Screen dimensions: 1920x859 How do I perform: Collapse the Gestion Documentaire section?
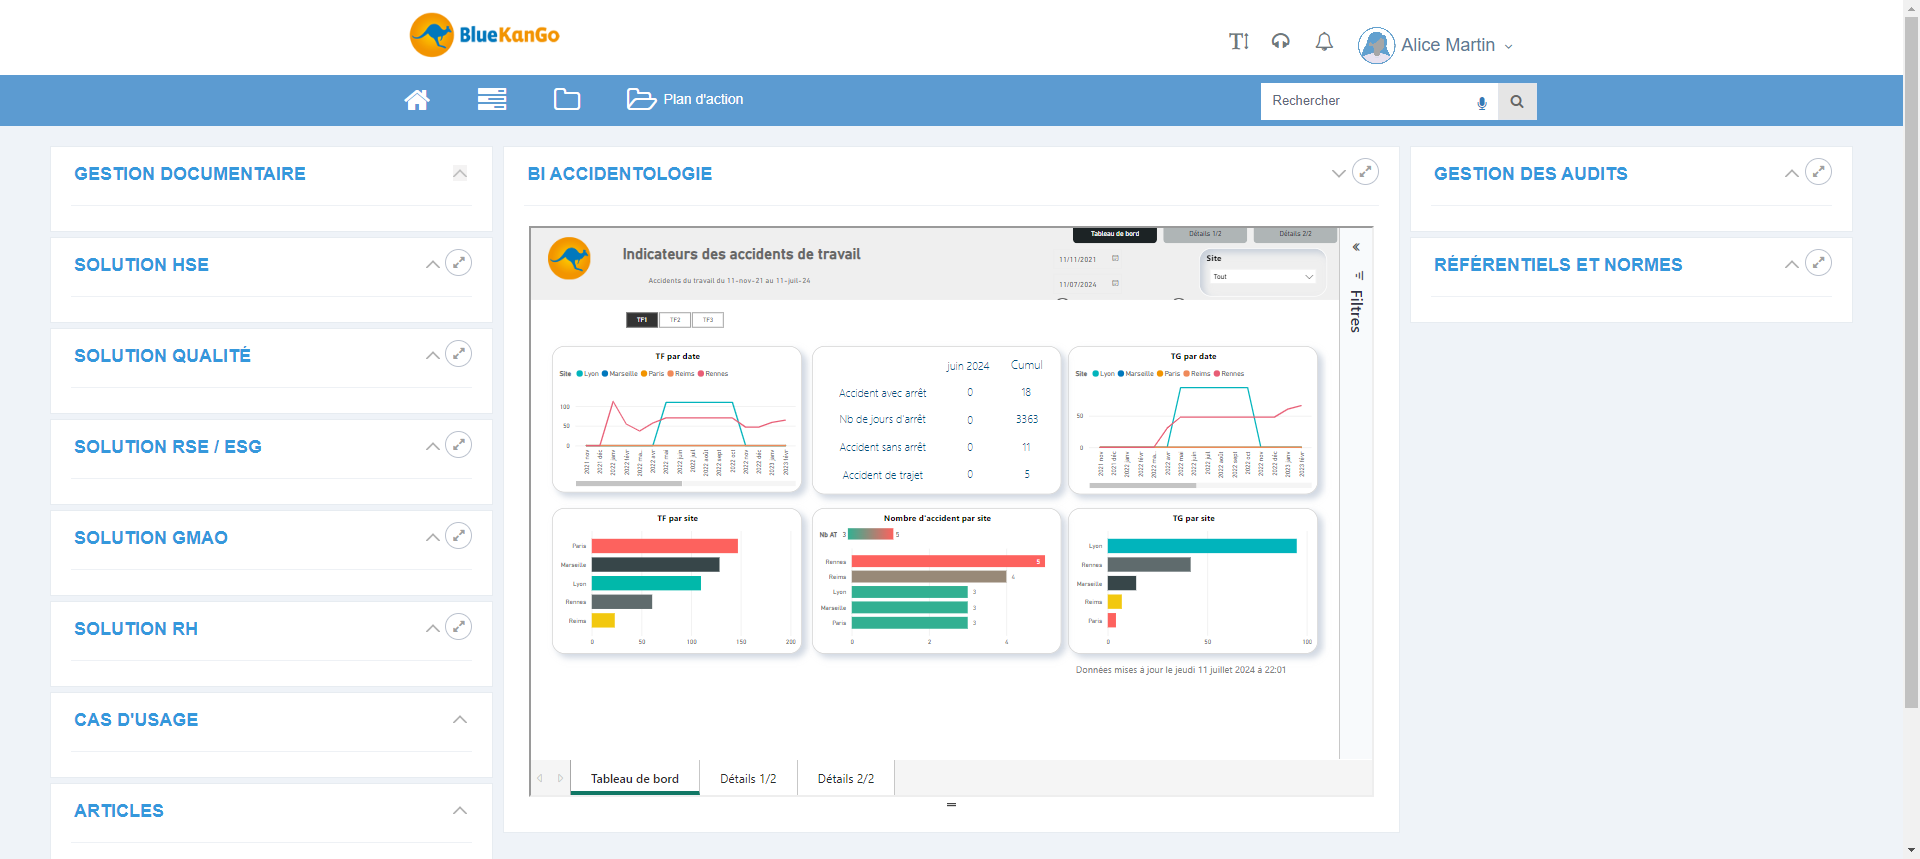point(460,173)
